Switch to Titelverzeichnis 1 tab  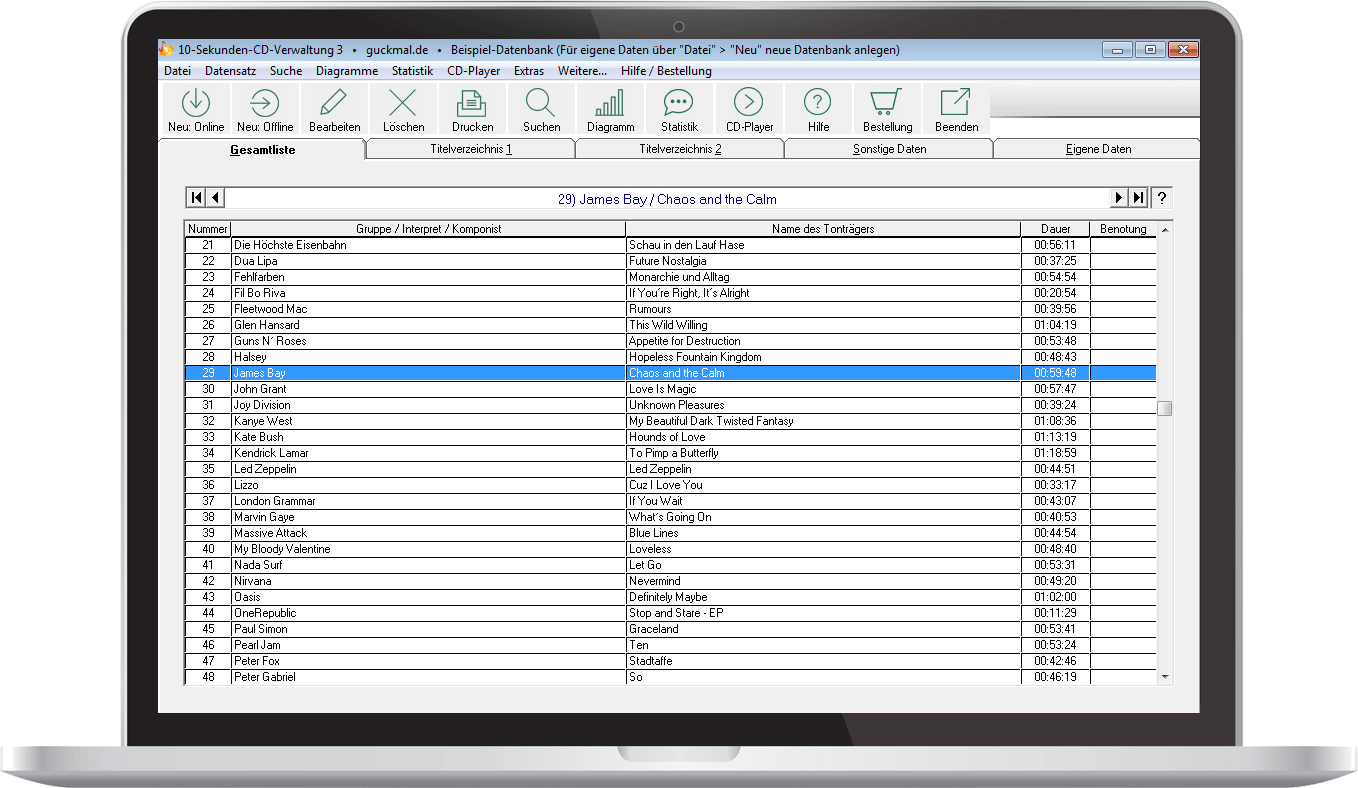click(x=470, y=149)
